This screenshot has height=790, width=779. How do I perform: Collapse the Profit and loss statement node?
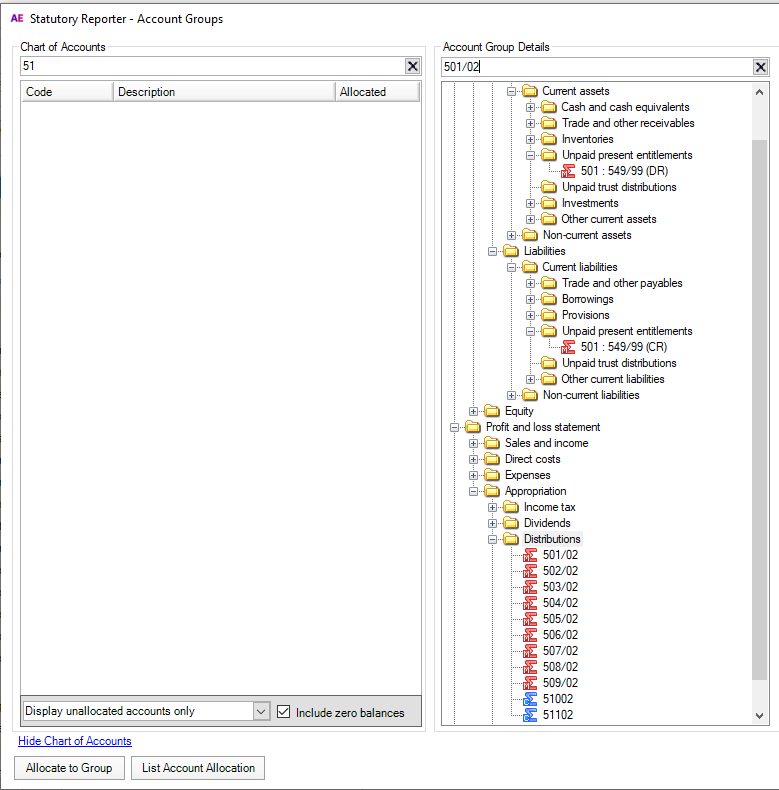tap(455, 427)
